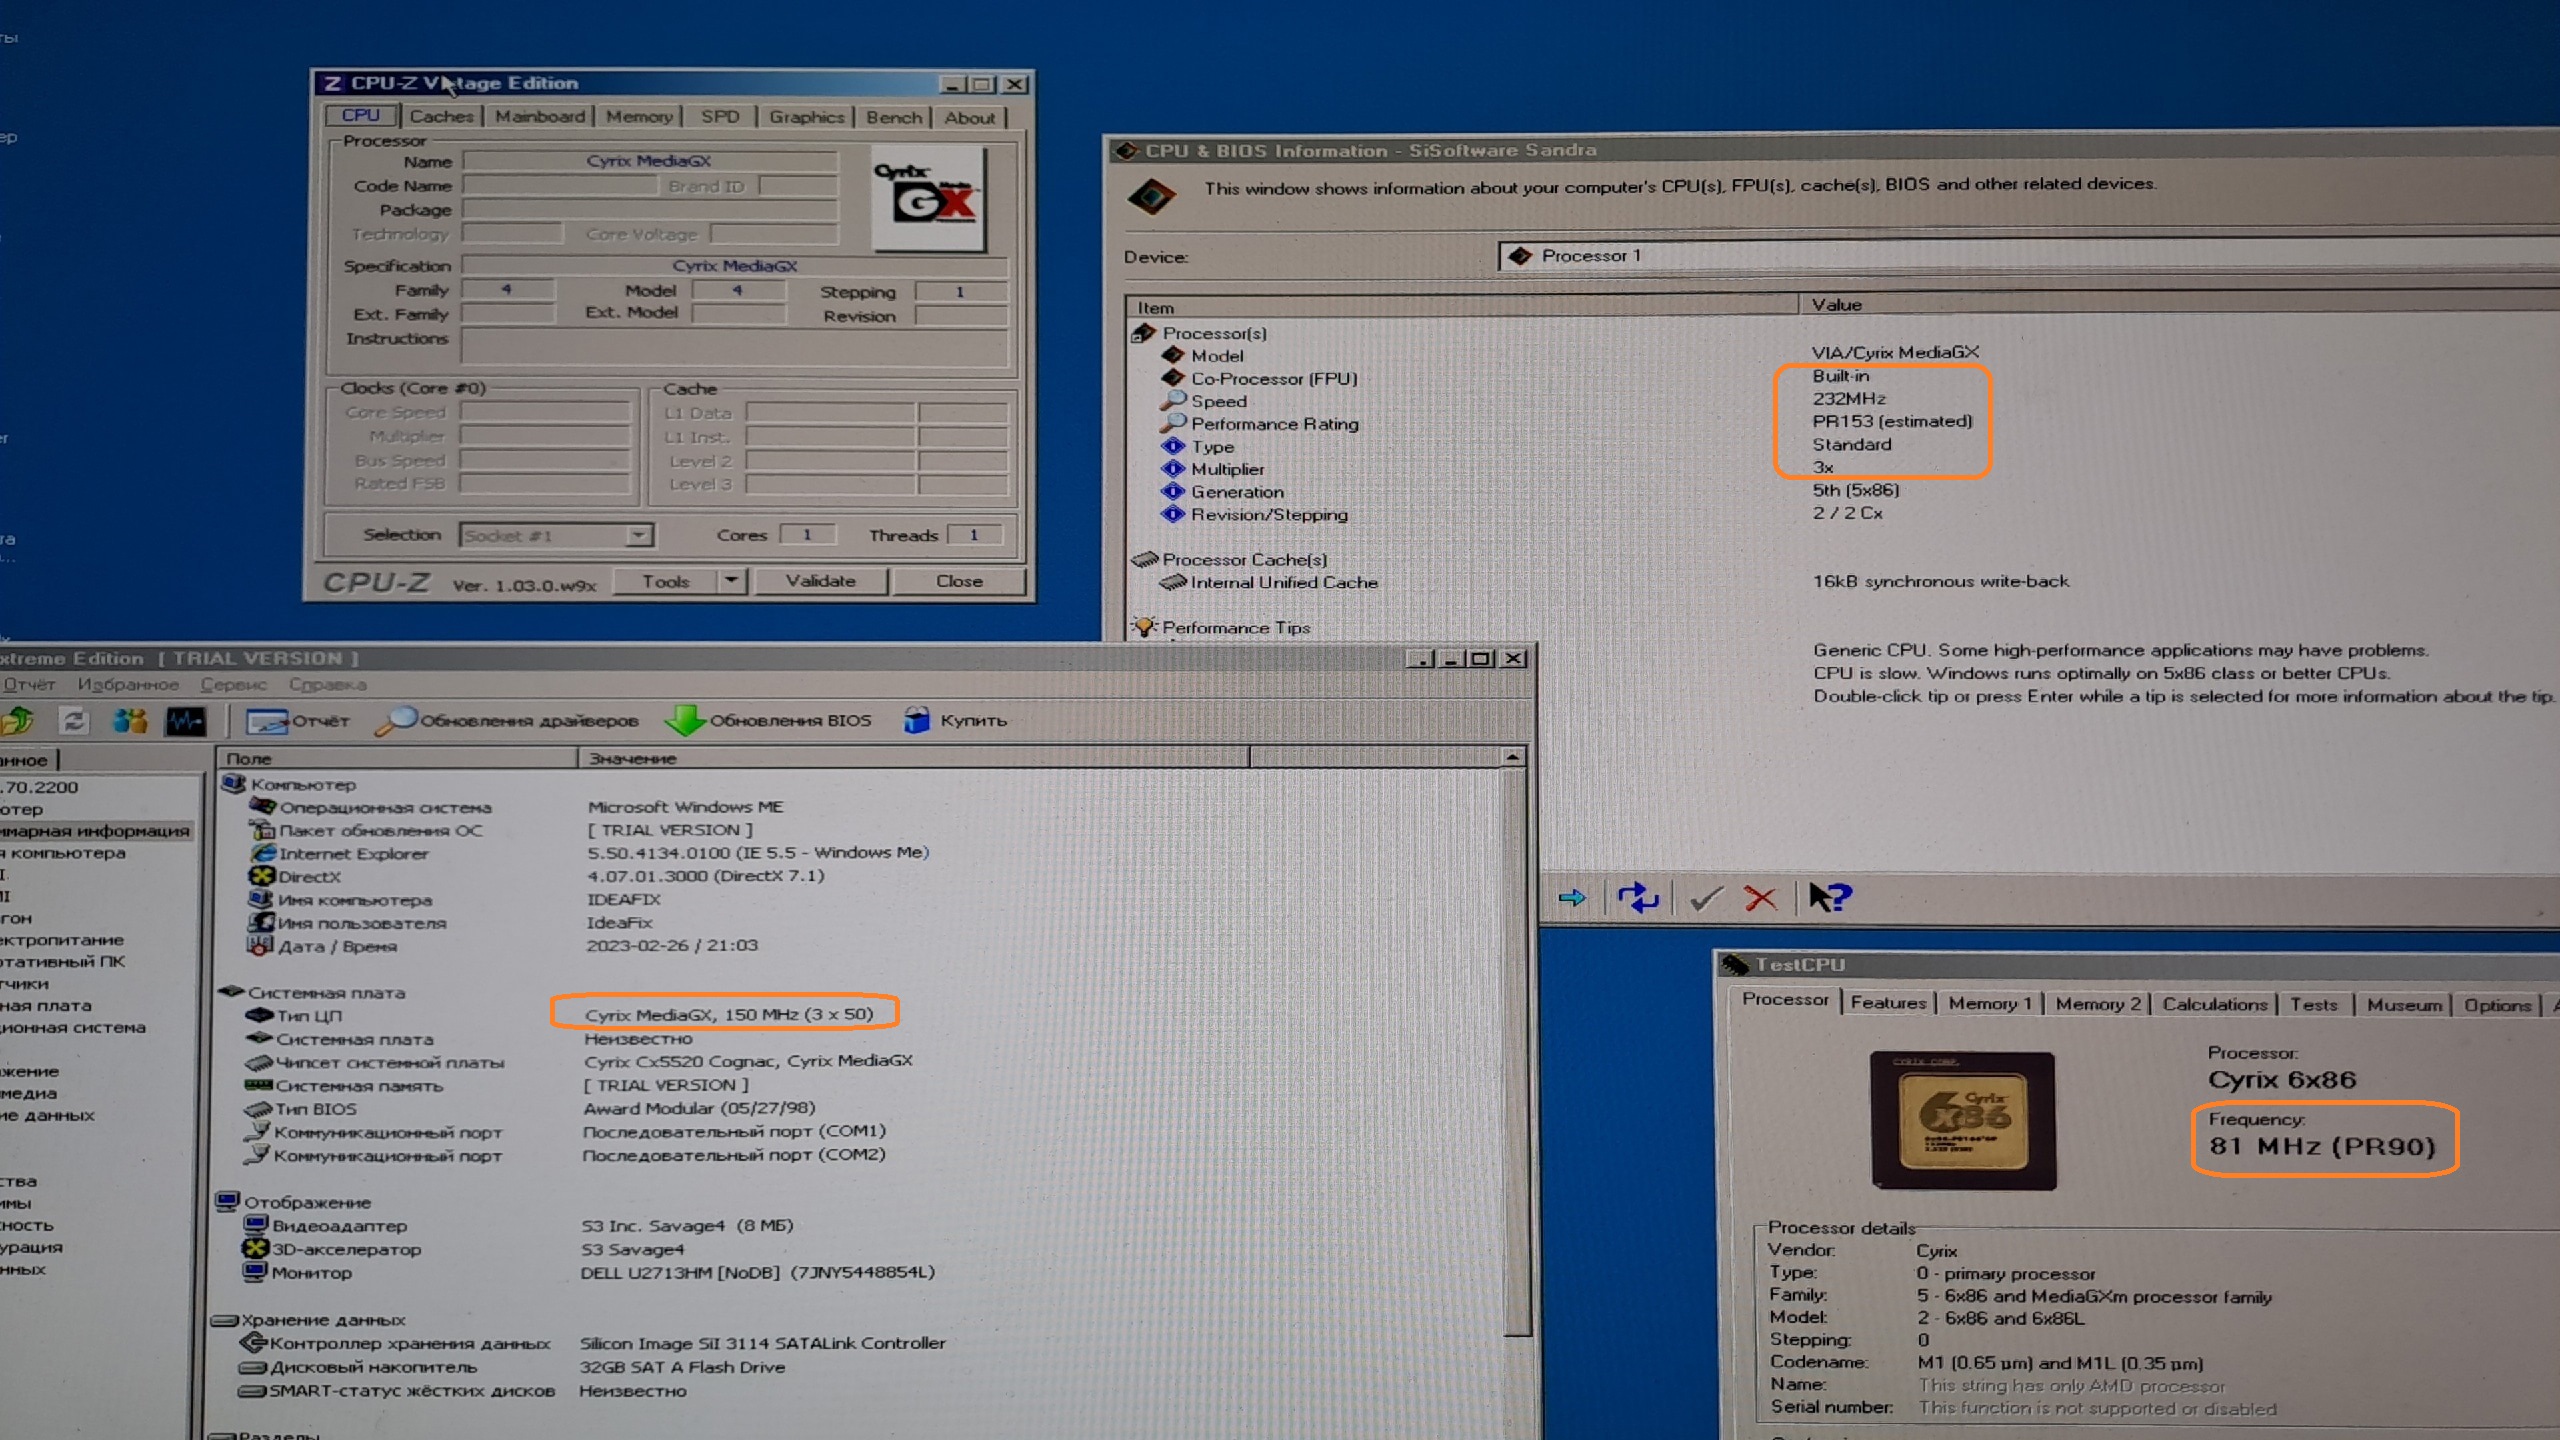Viewport: 2560px width, 1440px height.
Task: Open the Features tab in TestCPU
Action: tap(1887, 1003)
